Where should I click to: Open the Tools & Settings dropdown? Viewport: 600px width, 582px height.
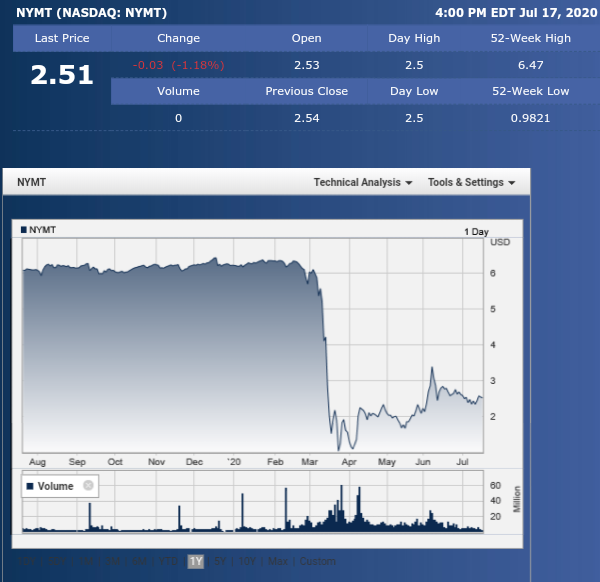tap(471, 183)
